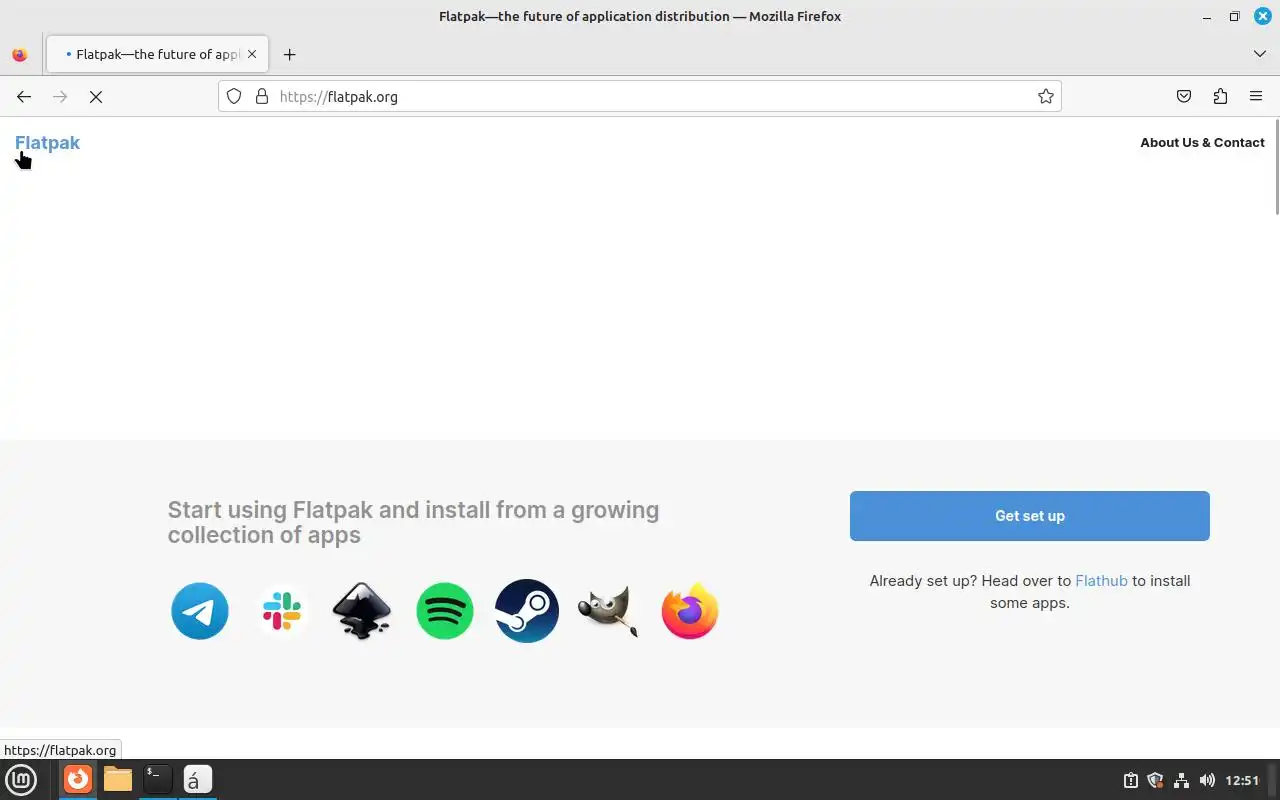This screenshot has width=1280, height=800.
Task: Click the Steam app icon
Action: click(527, 611)
